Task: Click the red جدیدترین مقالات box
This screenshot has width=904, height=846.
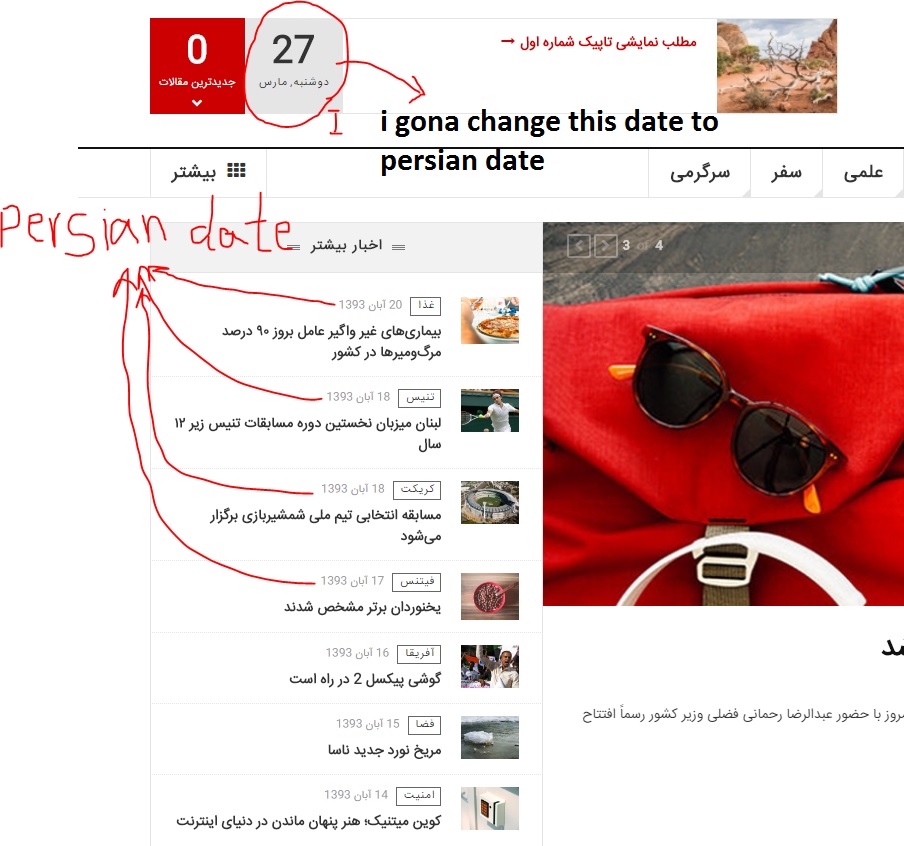Action: click(x=197, y=66)
